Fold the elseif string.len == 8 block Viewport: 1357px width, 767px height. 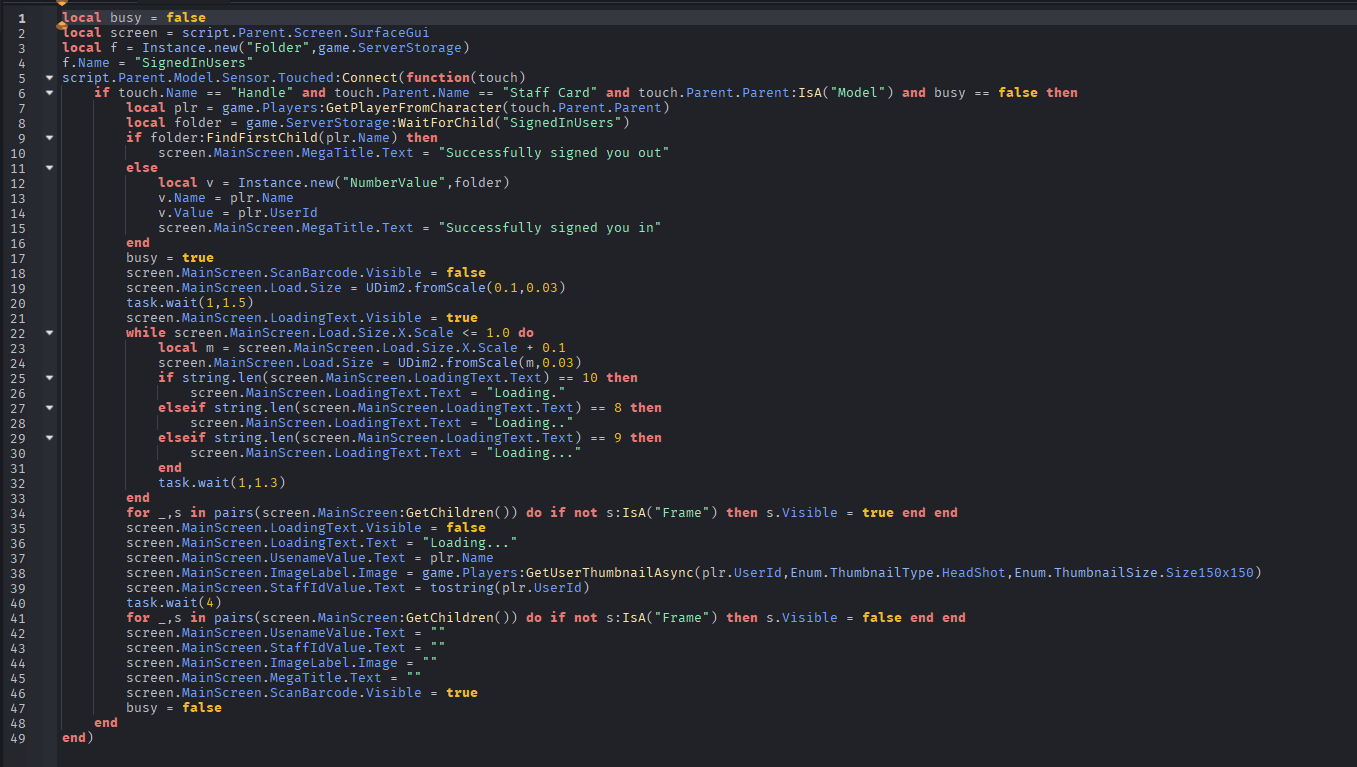click(x=49, y=408)
